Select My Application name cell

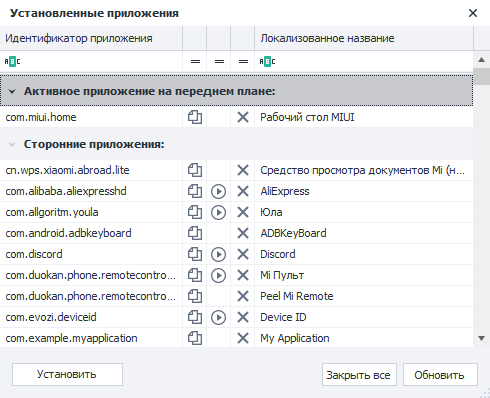[364, 338]
